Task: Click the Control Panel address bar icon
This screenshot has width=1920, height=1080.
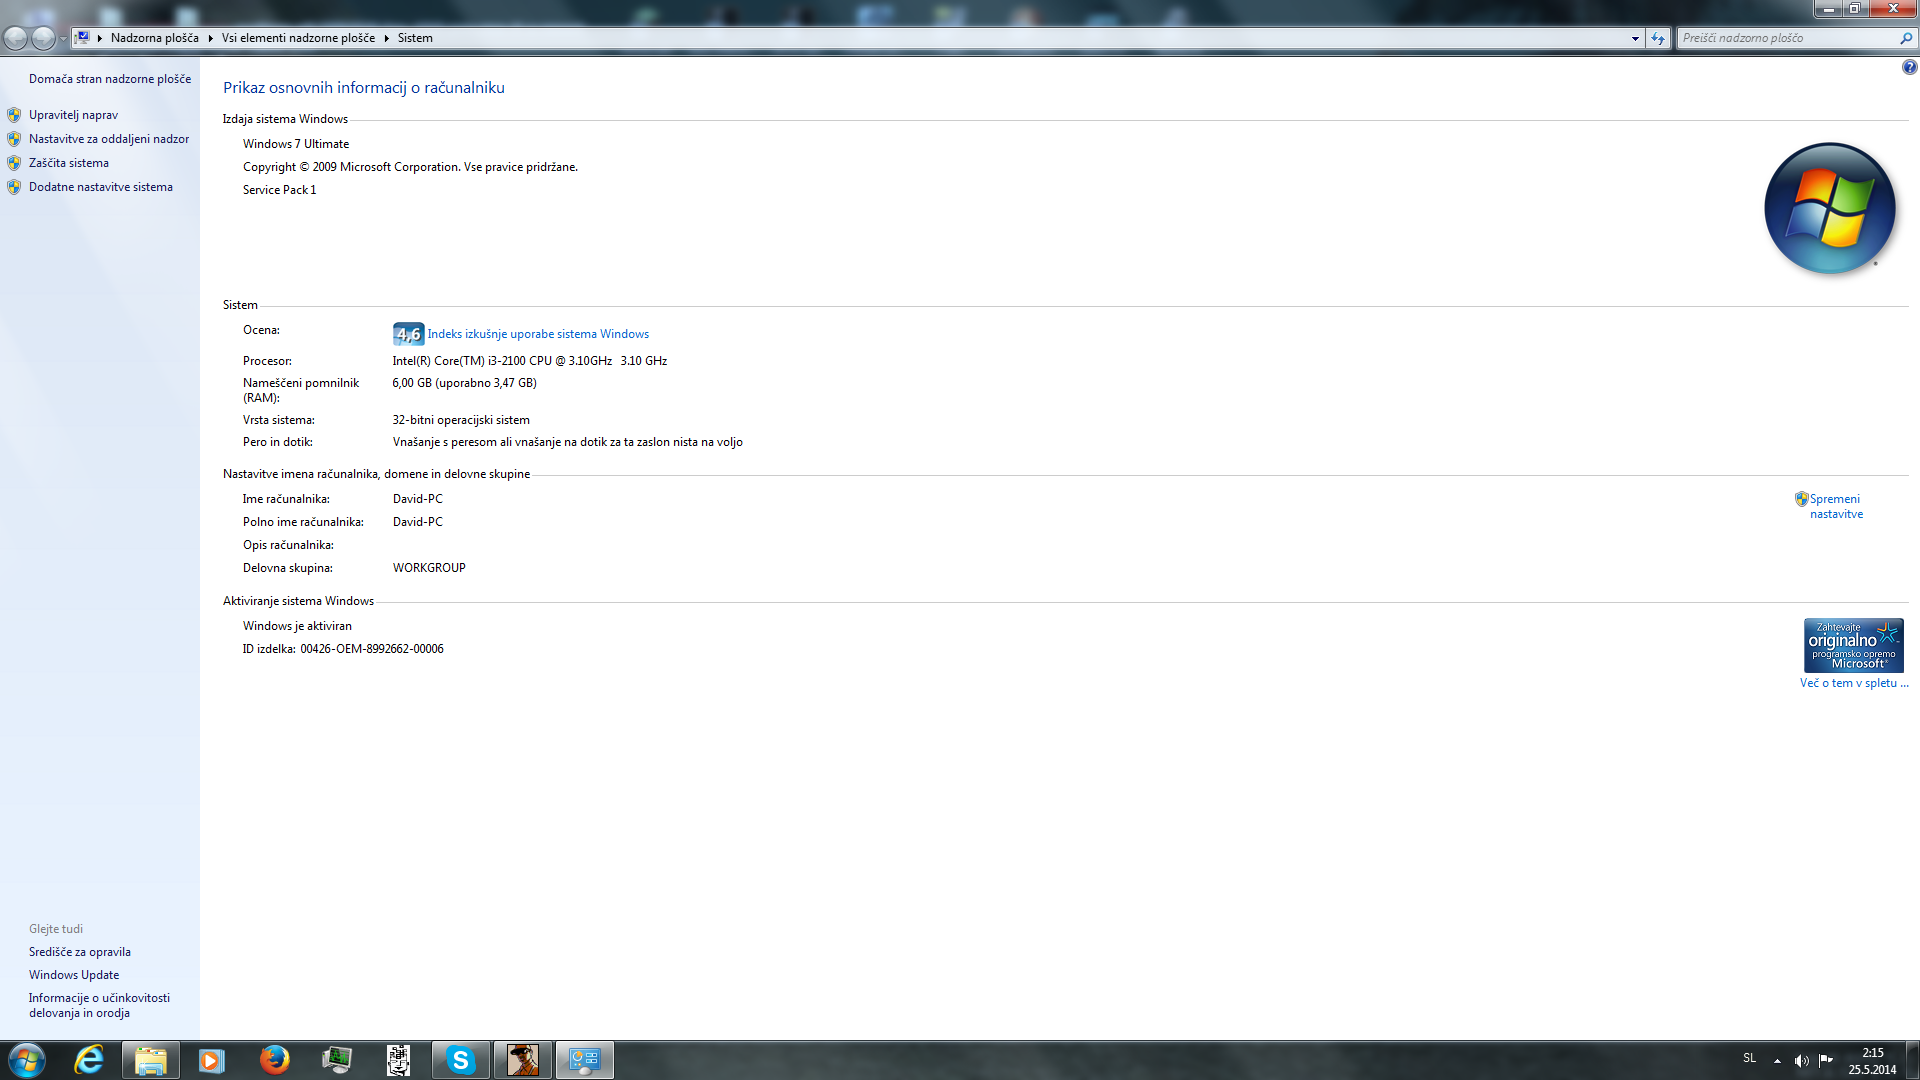Action: click(x=83, y=38)
